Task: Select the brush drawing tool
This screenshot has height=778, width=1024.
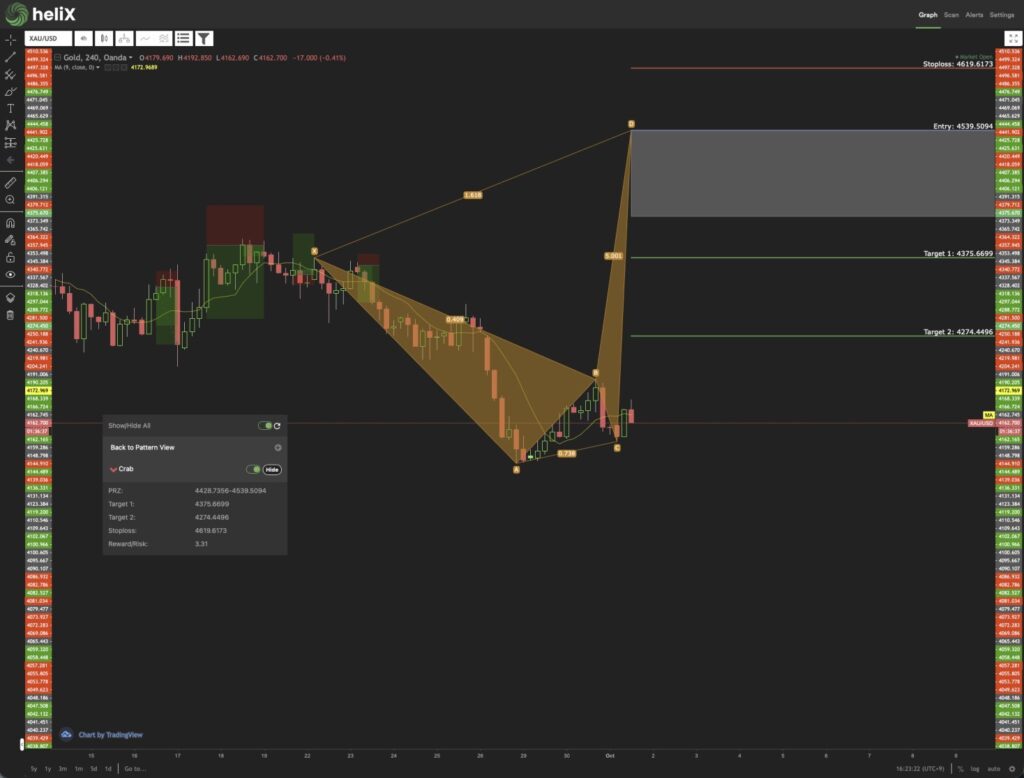Action: [x=10, y=91]
